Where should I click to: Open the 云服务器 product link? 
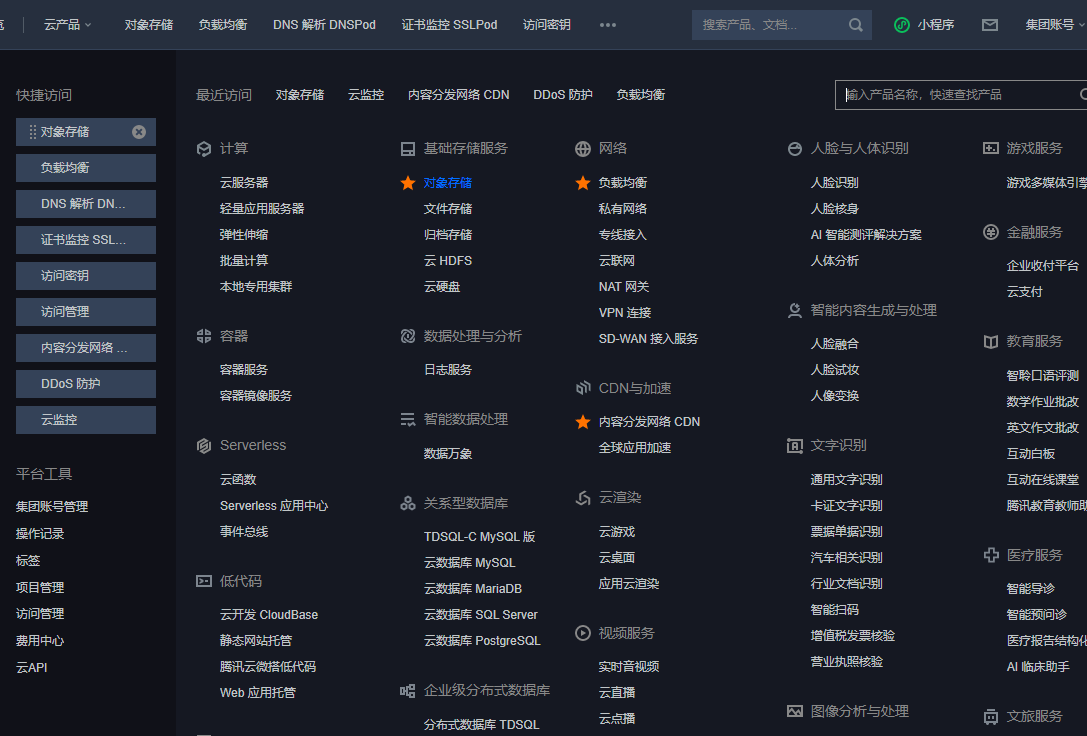point(244,183)
